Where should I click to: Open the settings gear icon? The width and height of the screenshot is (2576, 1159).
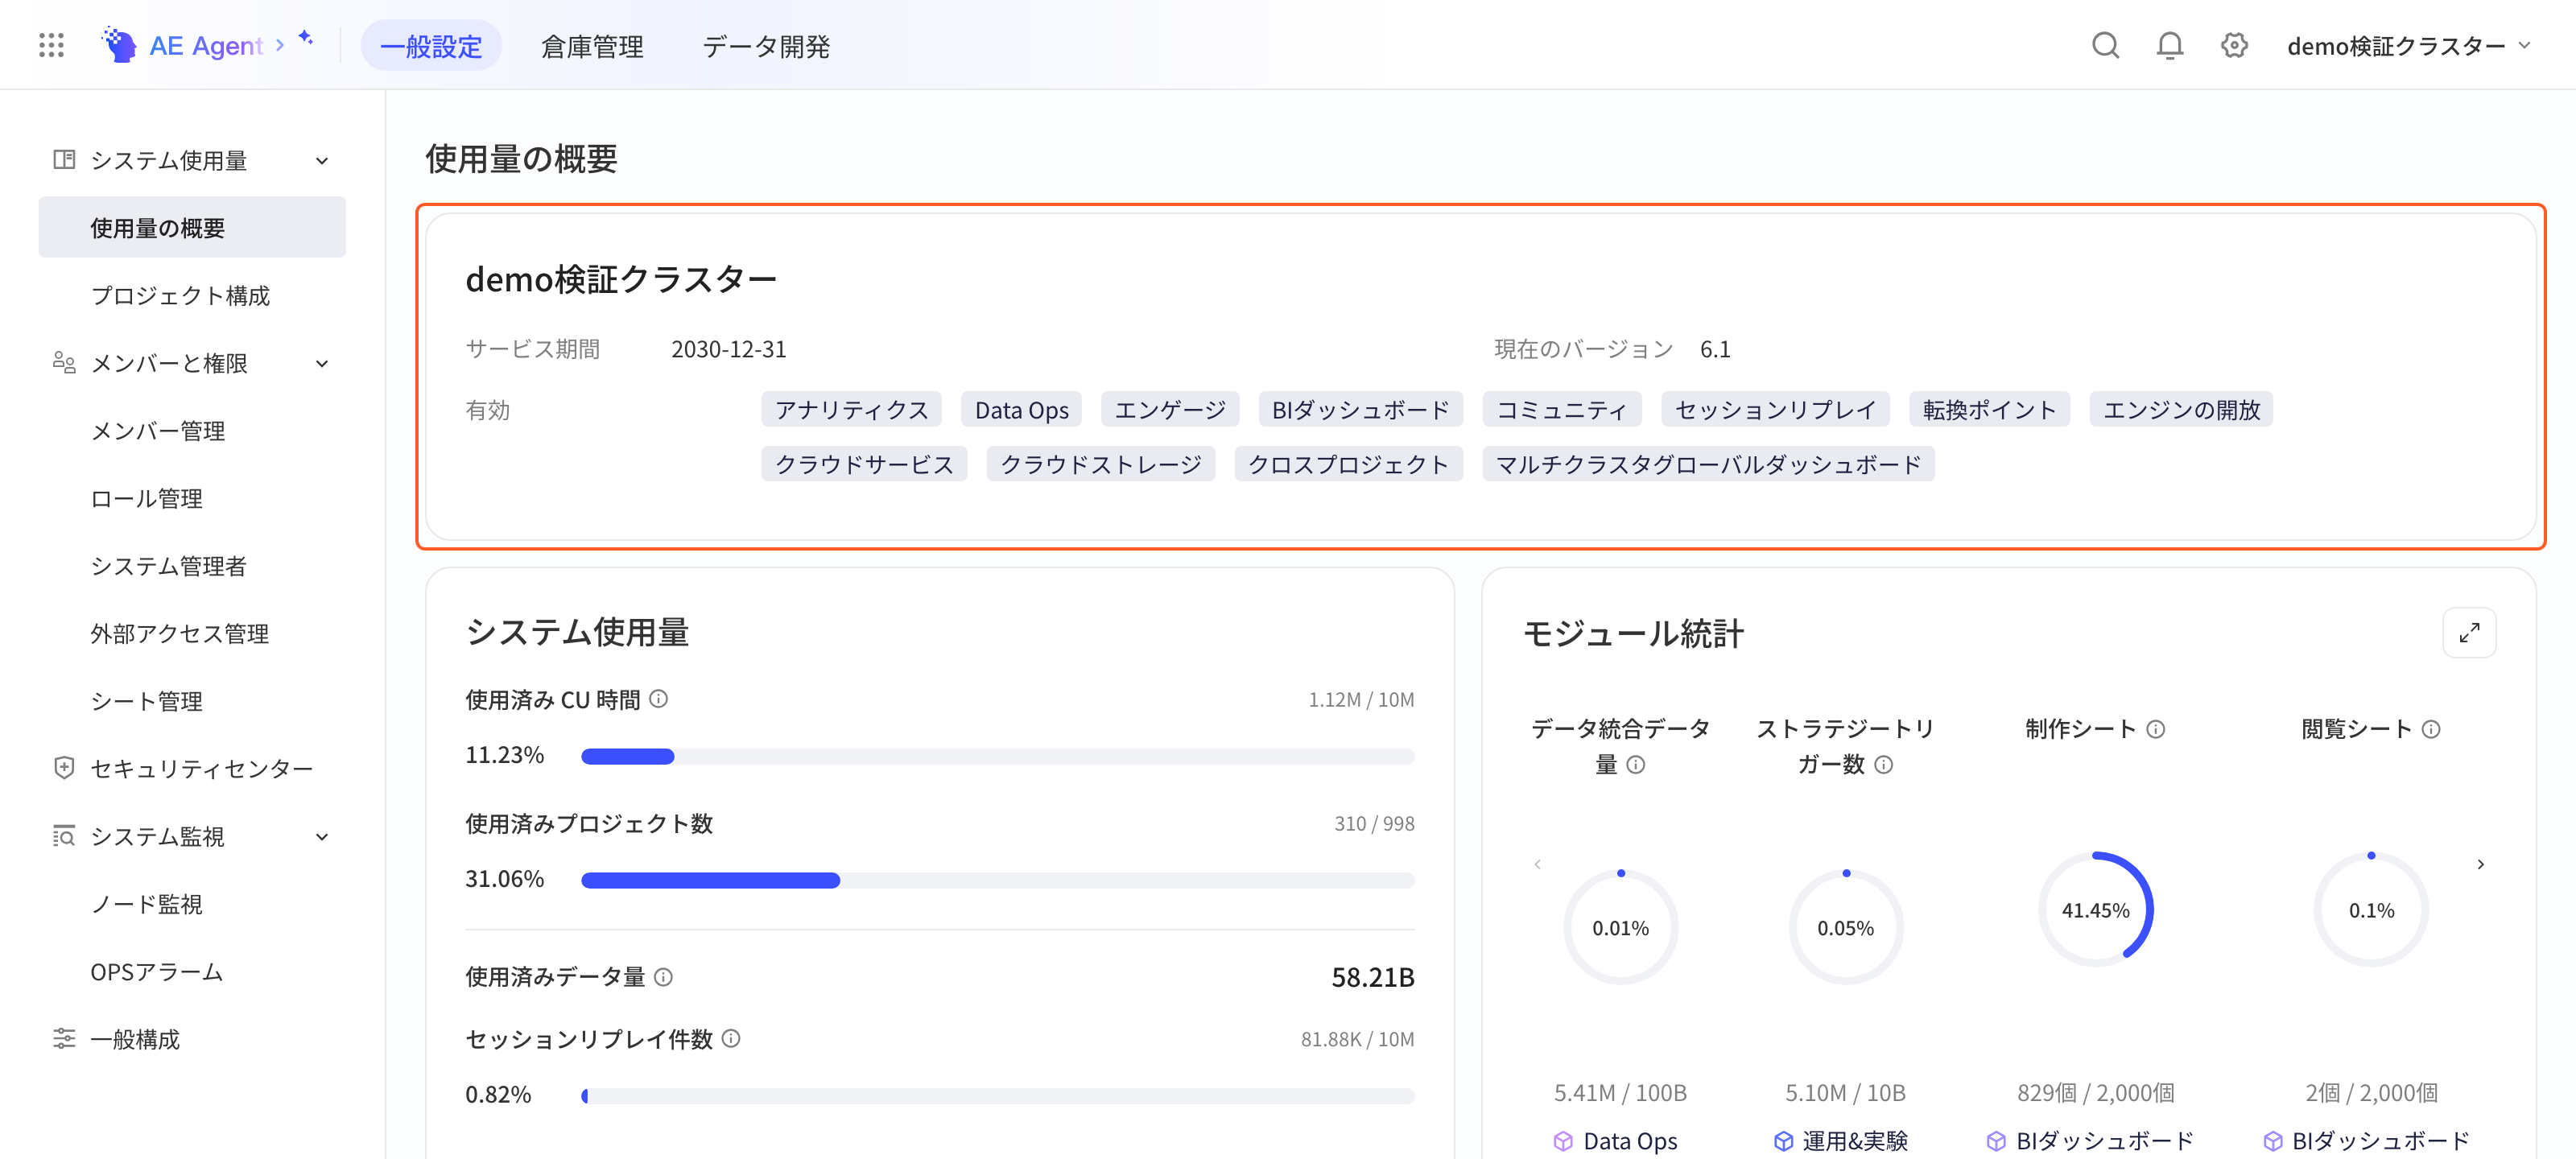pos(2234,45)
